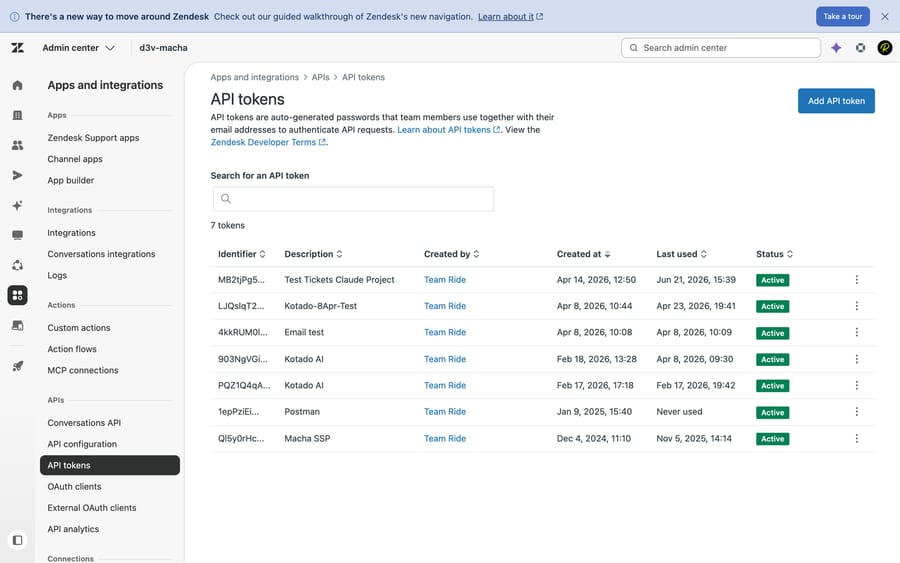The width and height of the screenshot is (900, 563).
Task: Go to Integrations menu item
Action: click(71, 232)
